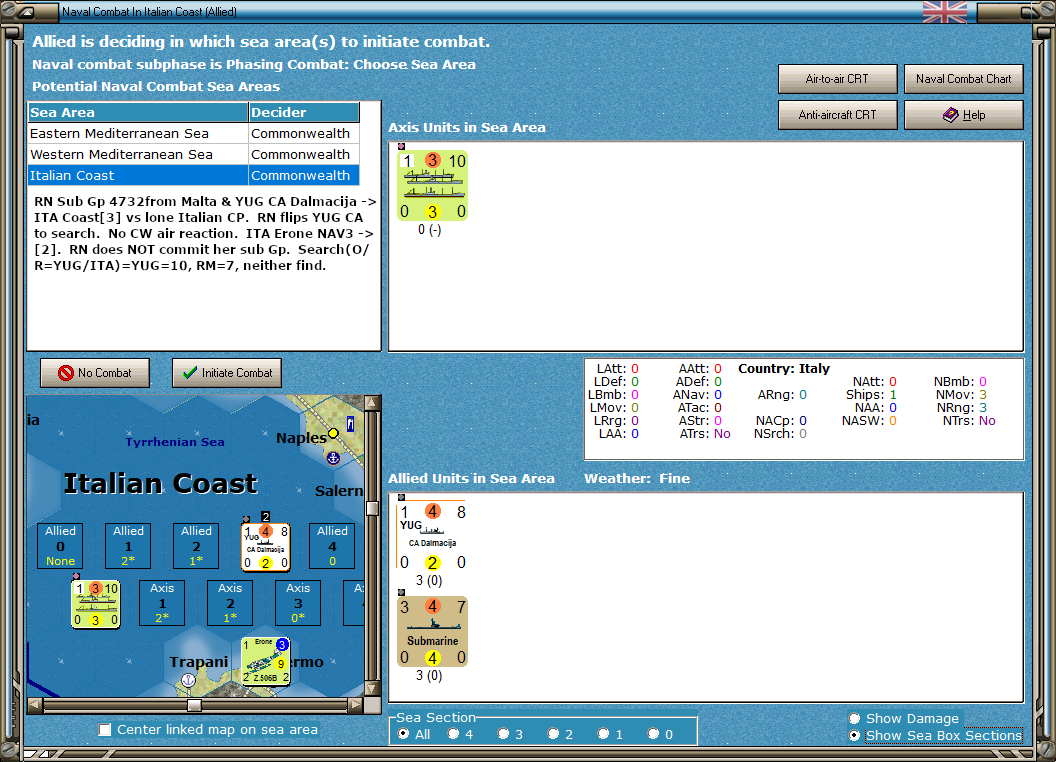Click map horizontal scrollbar right arrow

point(355,705)
